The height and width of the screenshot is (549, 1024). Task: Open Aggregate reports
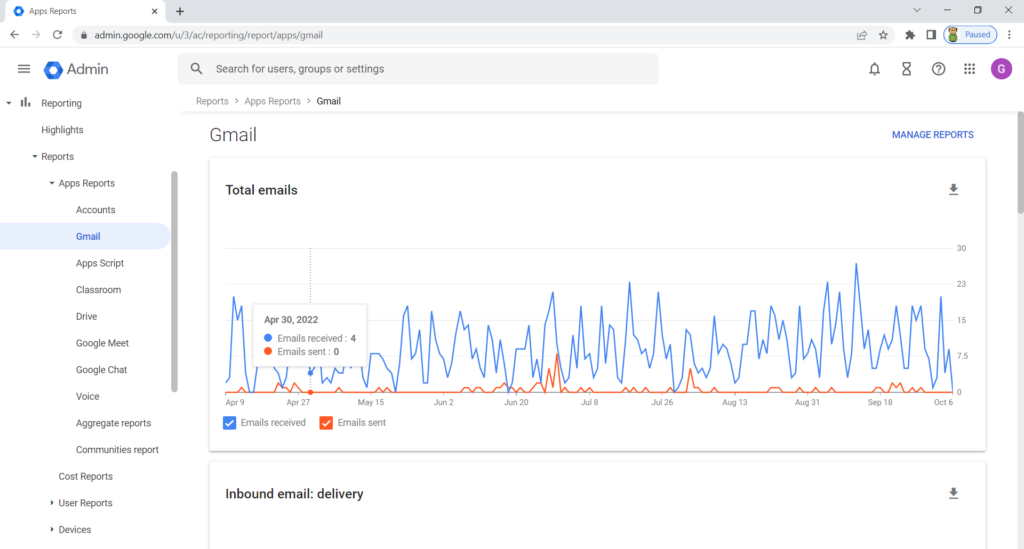click(113, 423)
